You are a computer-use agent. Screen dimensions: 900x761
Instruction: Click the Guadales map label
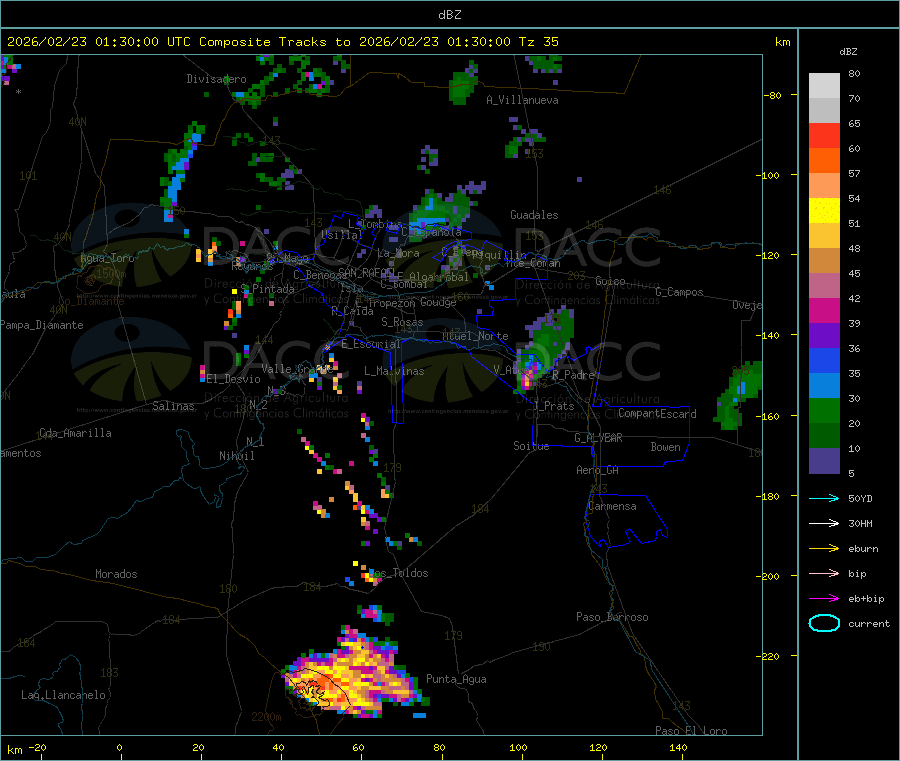point(534,215)
